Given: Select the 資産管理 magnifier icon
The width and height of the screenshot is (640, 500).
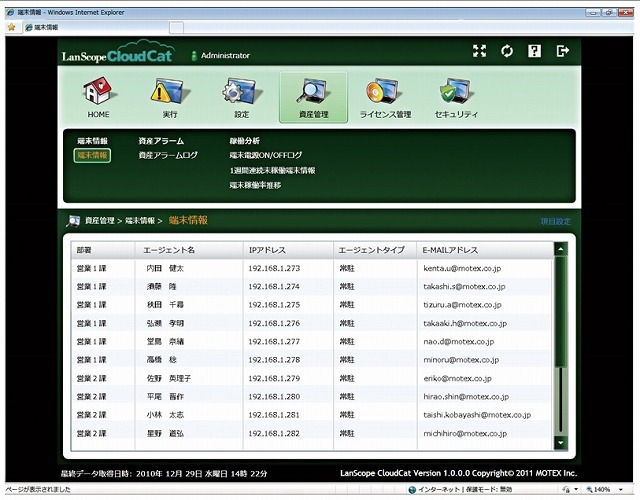Looking at the screenshot, I should (x=313, y=91).
